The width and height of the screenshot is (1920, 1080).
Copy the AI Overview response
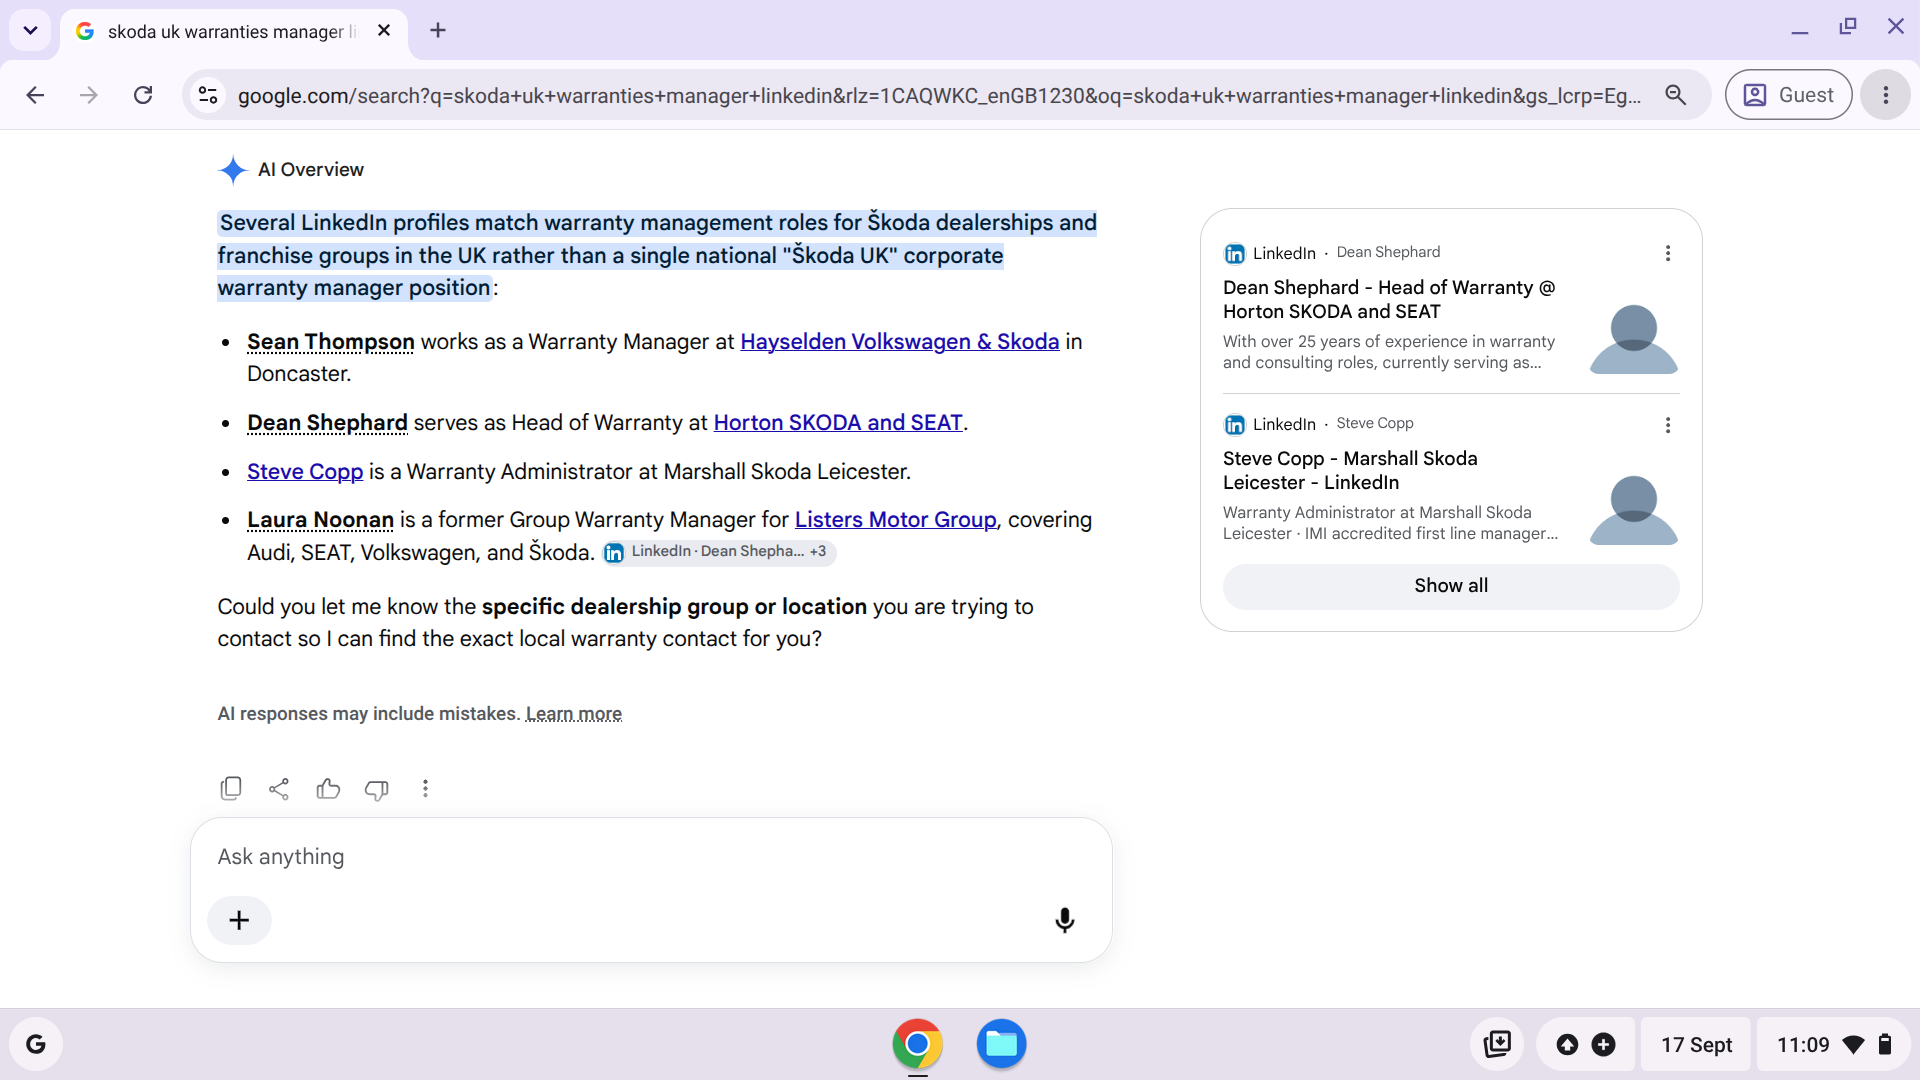pos(231,789)
